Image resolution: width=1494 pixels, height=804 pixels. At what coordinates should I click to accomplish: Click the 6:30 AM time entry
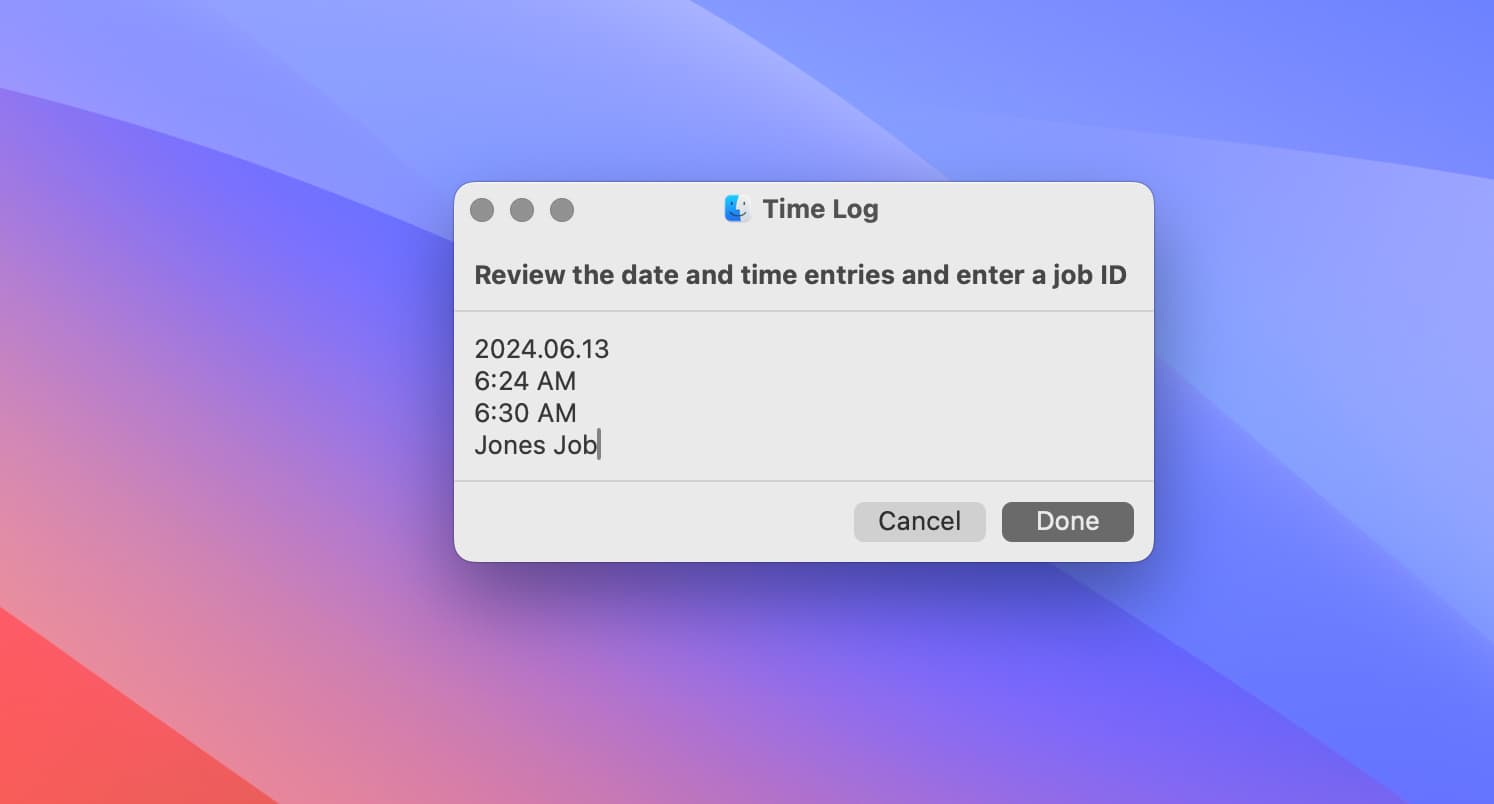pos(525,413)
